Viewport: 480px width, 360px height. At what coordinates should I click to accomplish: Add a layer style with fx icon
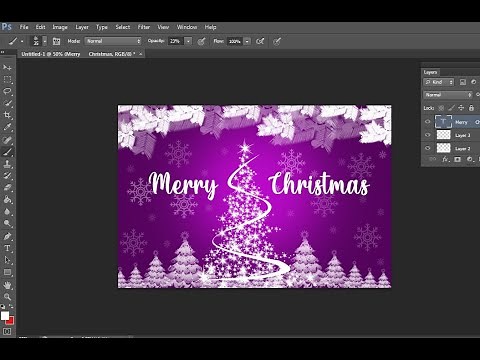[445, 159]
